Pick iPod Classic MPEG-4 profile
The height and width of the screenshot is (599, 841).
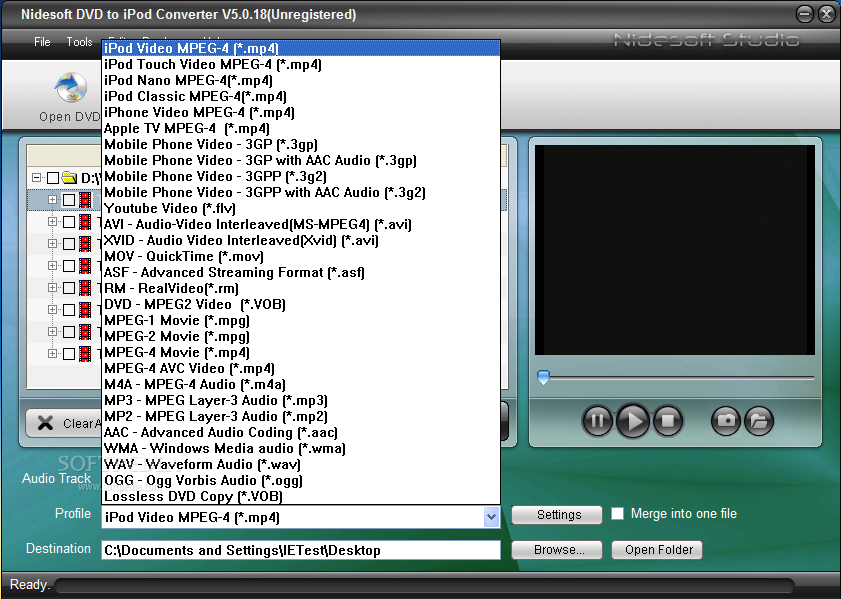point(301,97)
